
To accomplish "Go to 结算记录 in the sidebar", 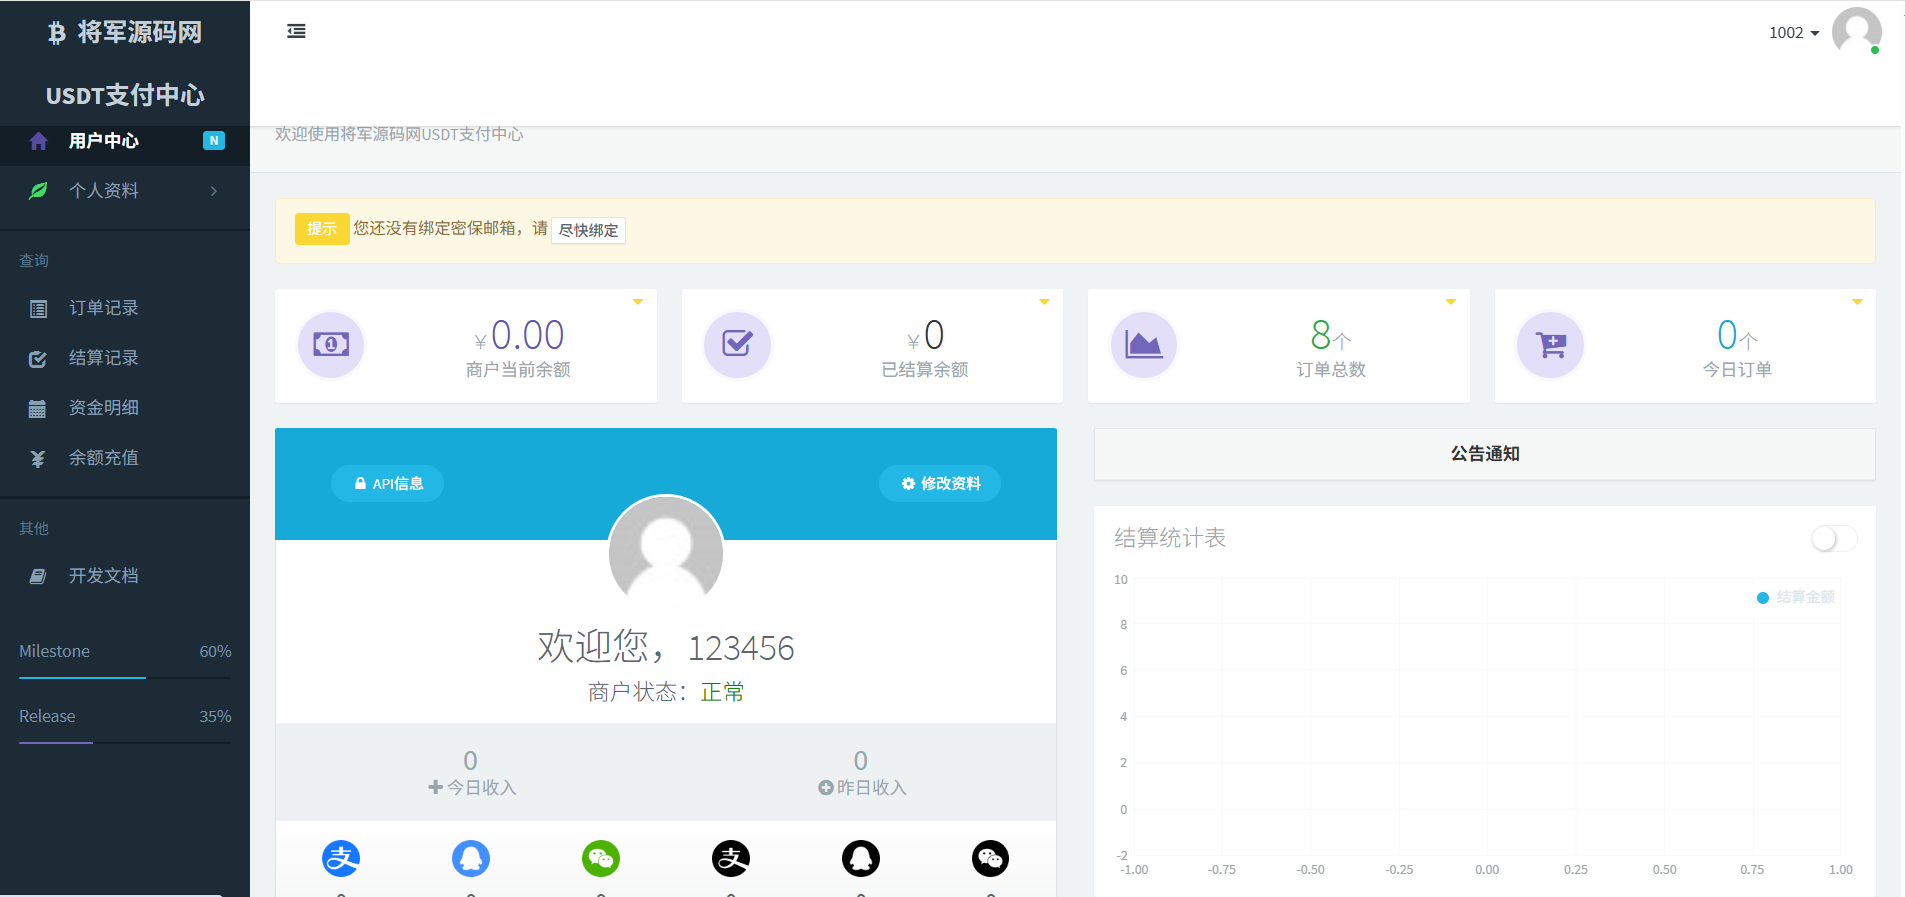I will click(x=125, y=358).
